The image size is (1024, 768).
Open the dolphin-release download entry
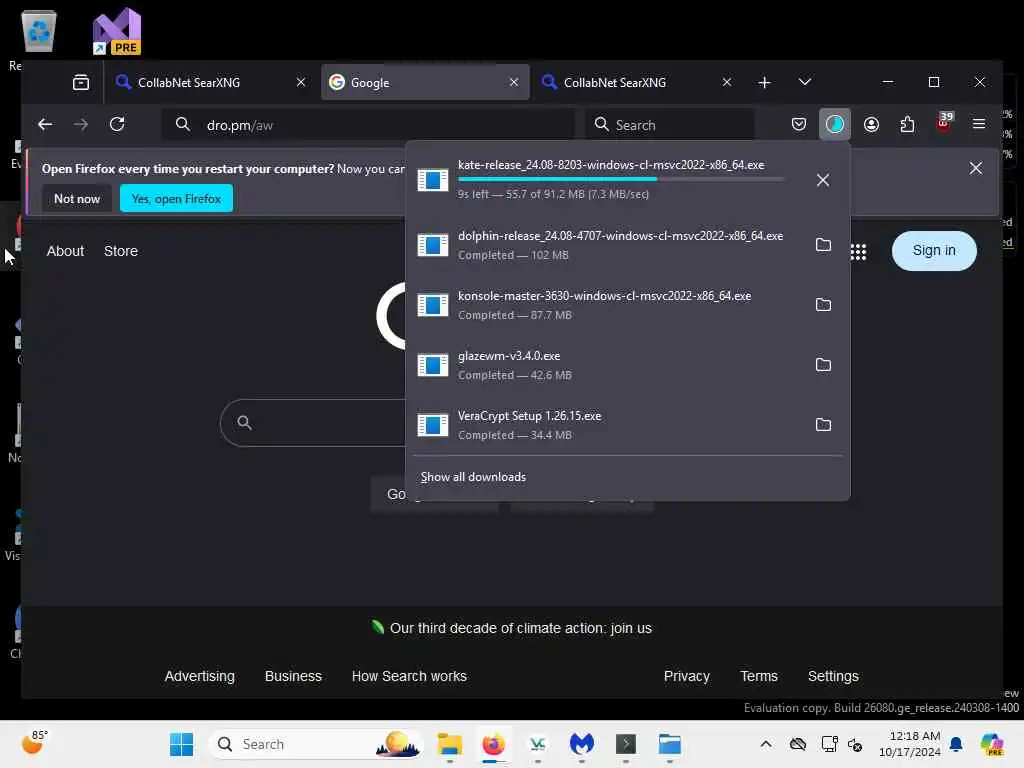(x=607, y=245)
